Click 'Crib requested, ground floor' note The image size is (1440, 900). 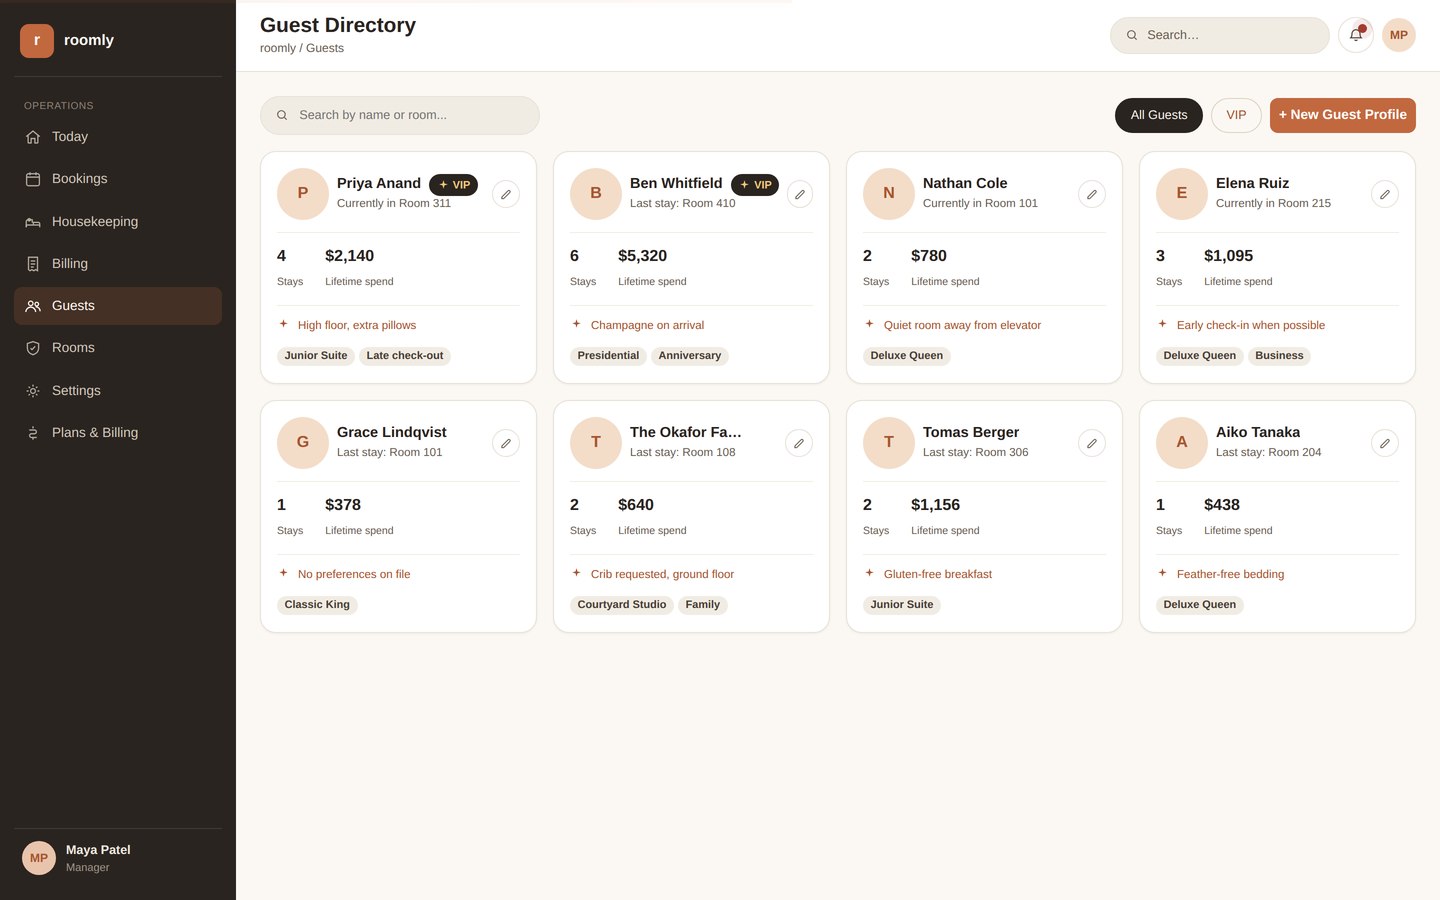click(662, 574)
